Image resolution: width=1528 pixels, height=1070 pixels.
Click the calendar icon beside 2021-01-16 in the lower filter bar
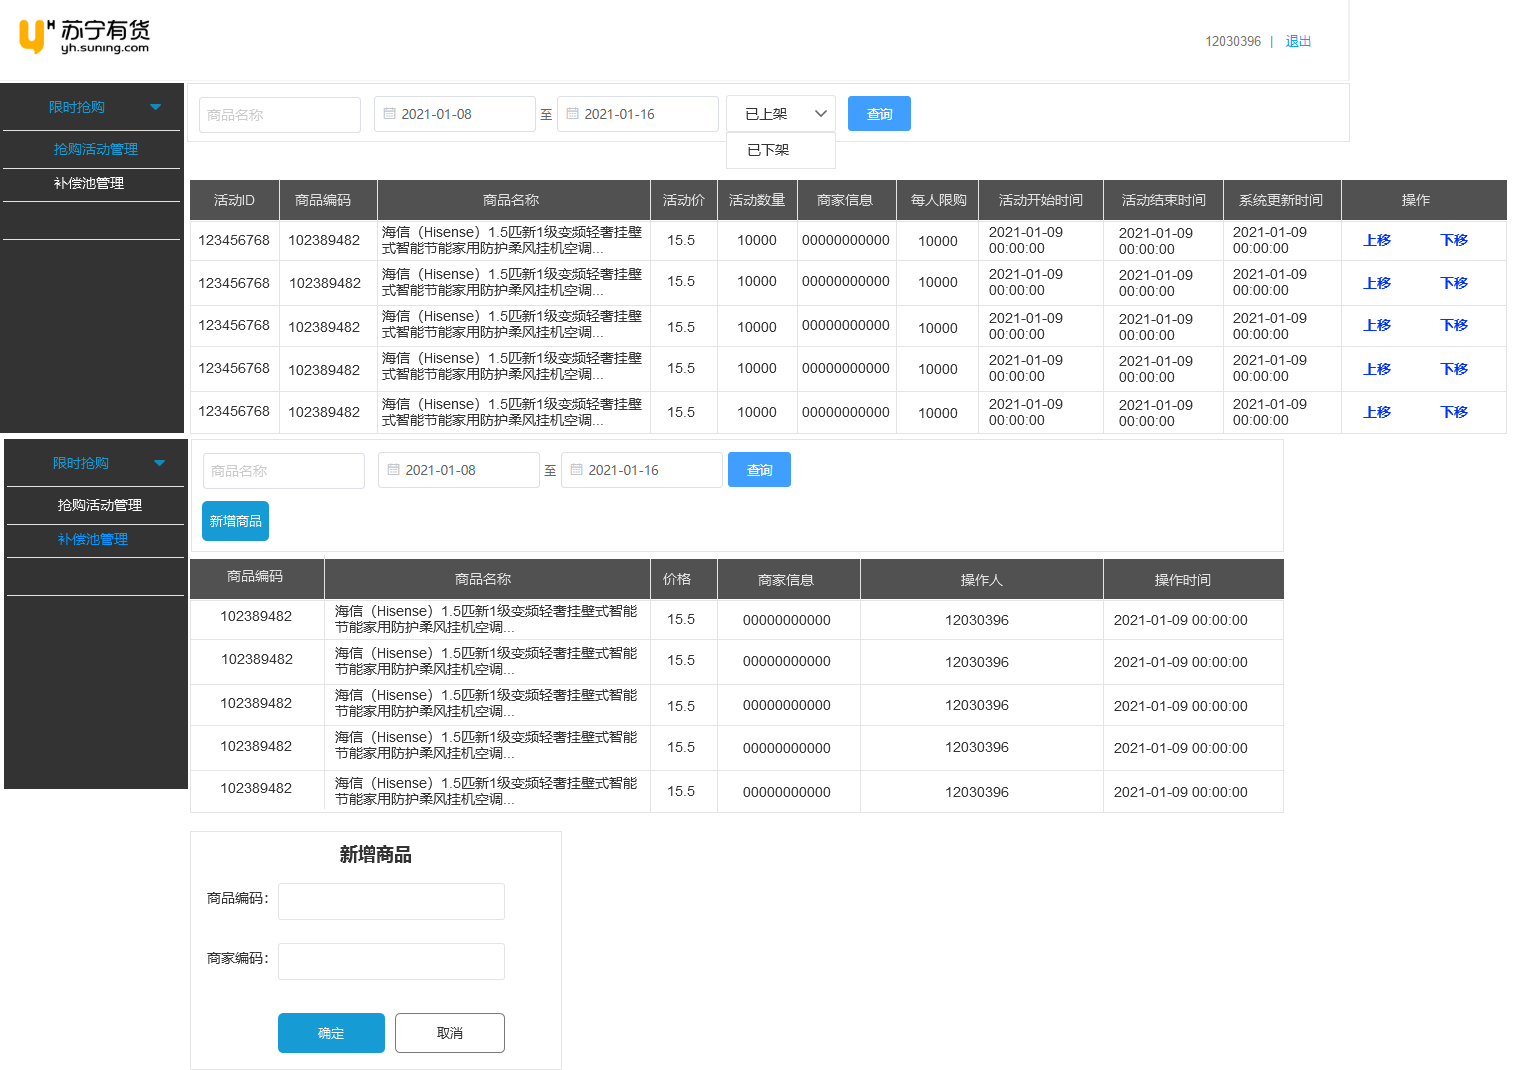(x=577, y=470)
